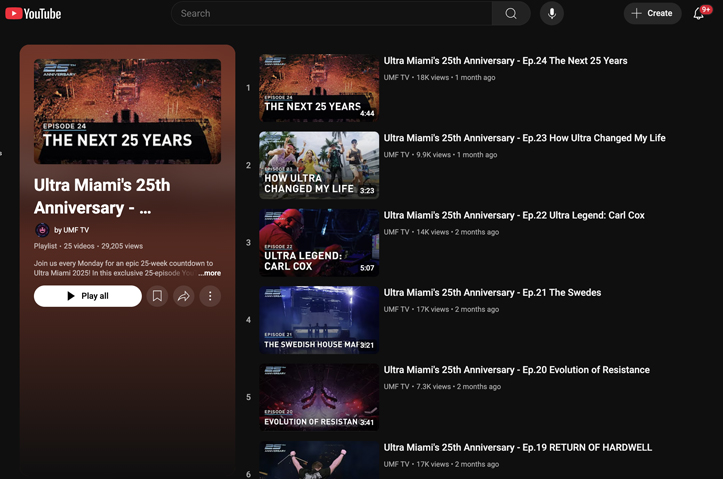Click 'Playlist · 25 videos · 29,205 views' text

(88, 246)
